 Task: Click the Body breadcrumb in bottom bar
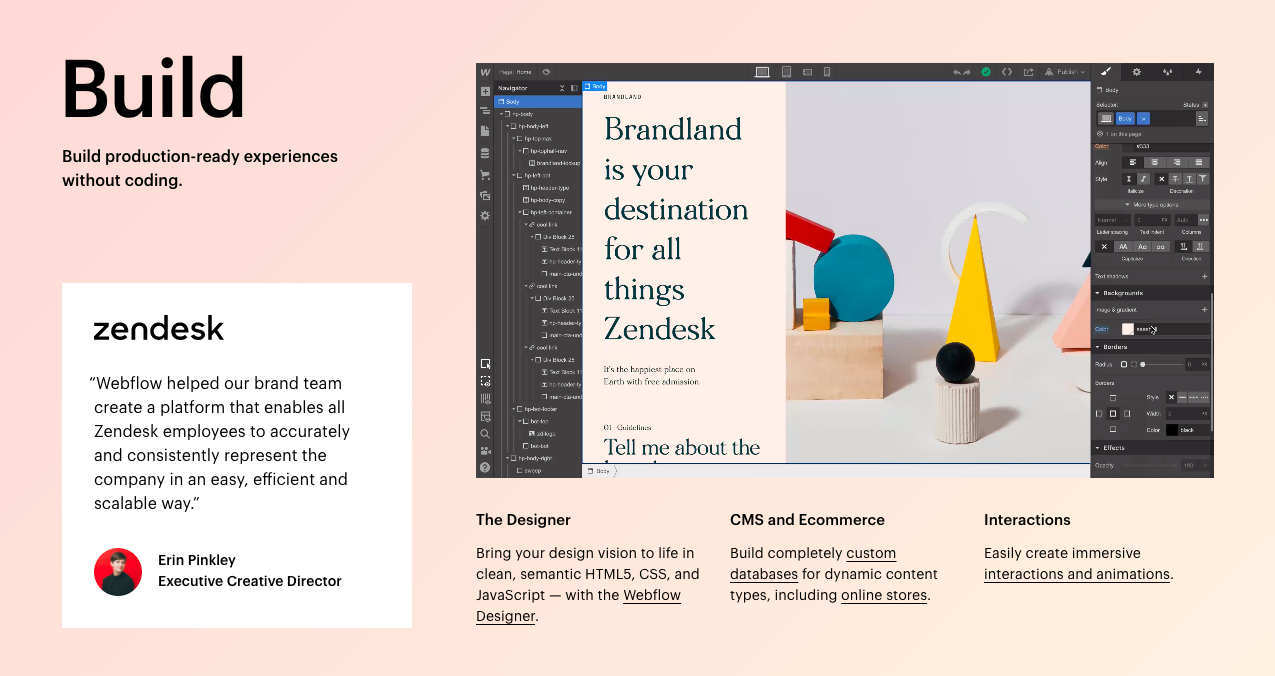600,471
